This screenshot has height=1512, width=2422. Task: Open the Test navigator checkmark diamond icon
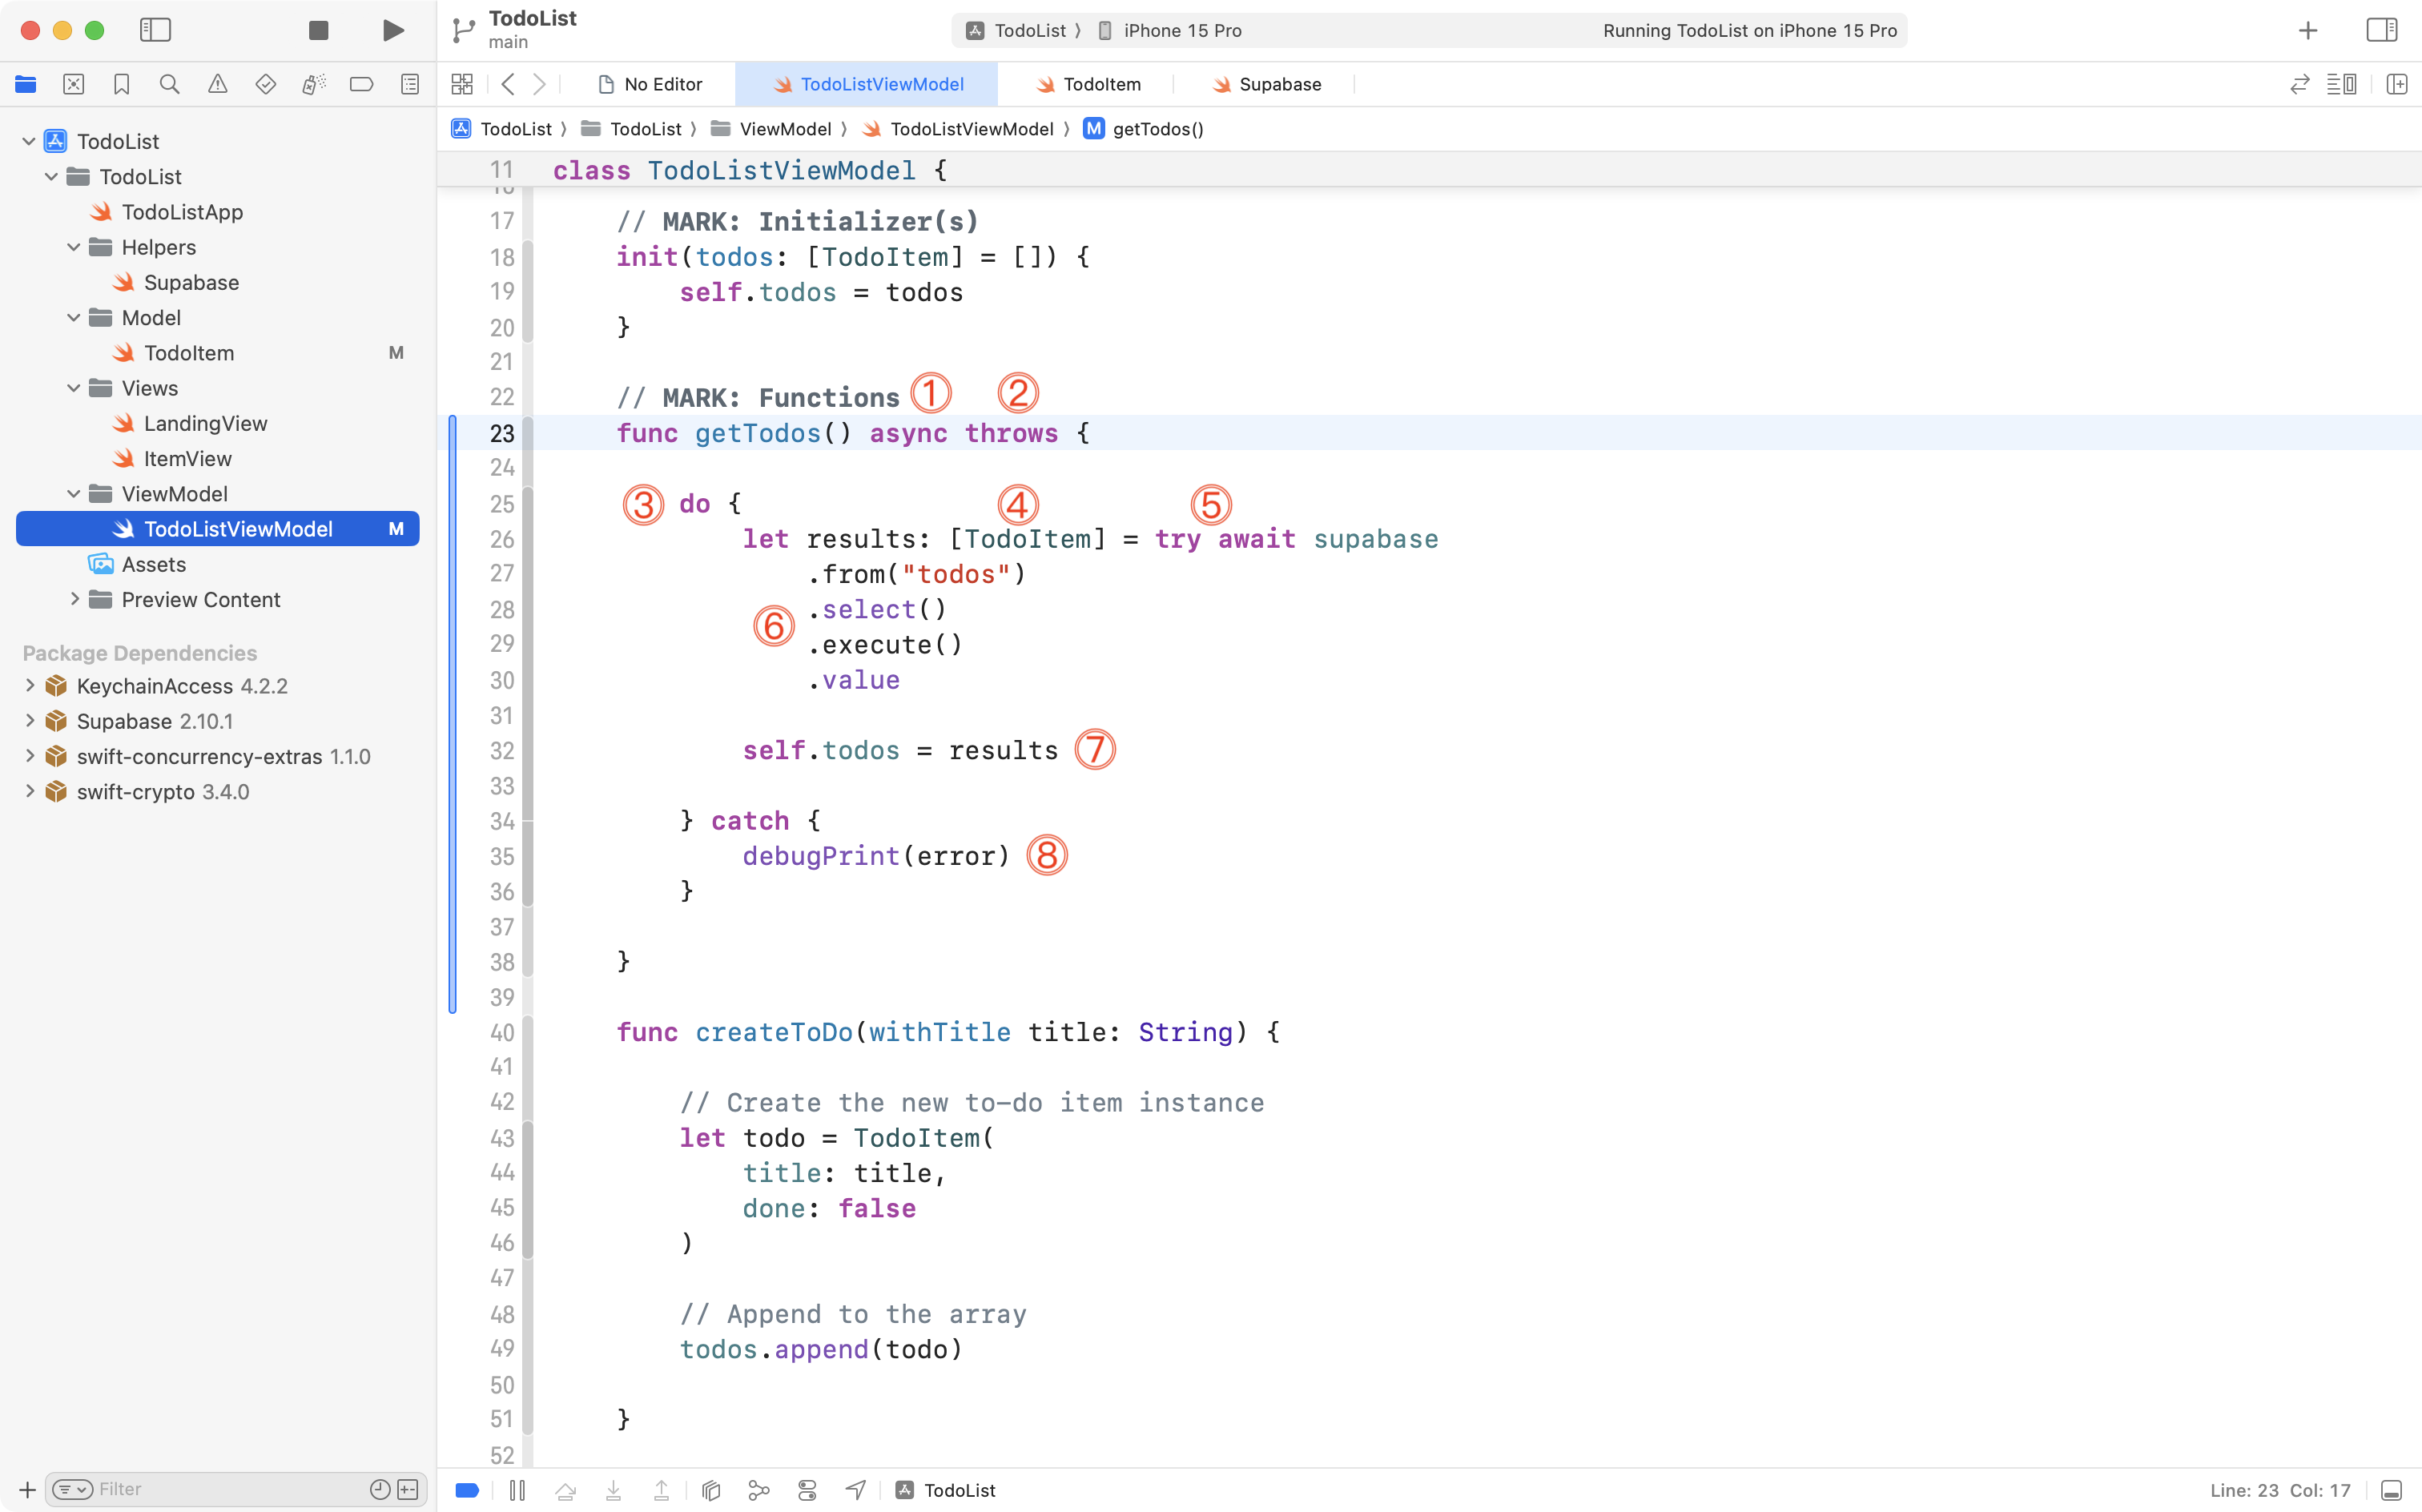266,84
